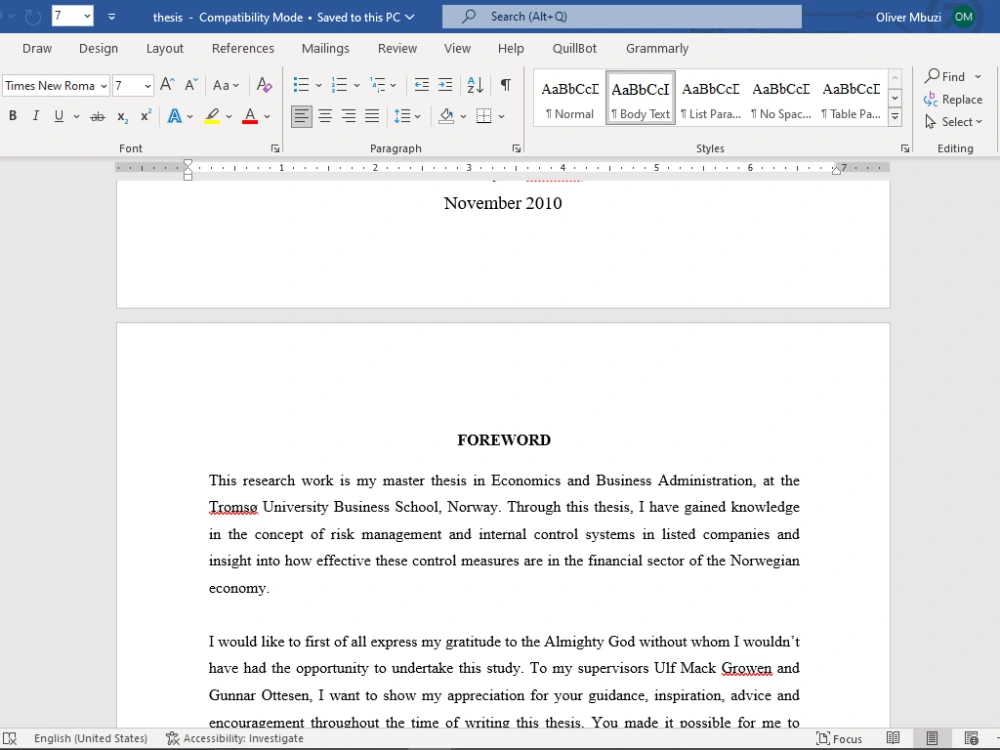Click Accessibility: Investigate status
Image resolution: width=1000 pixels, height=750 pixels.
[x=235, y=739]
